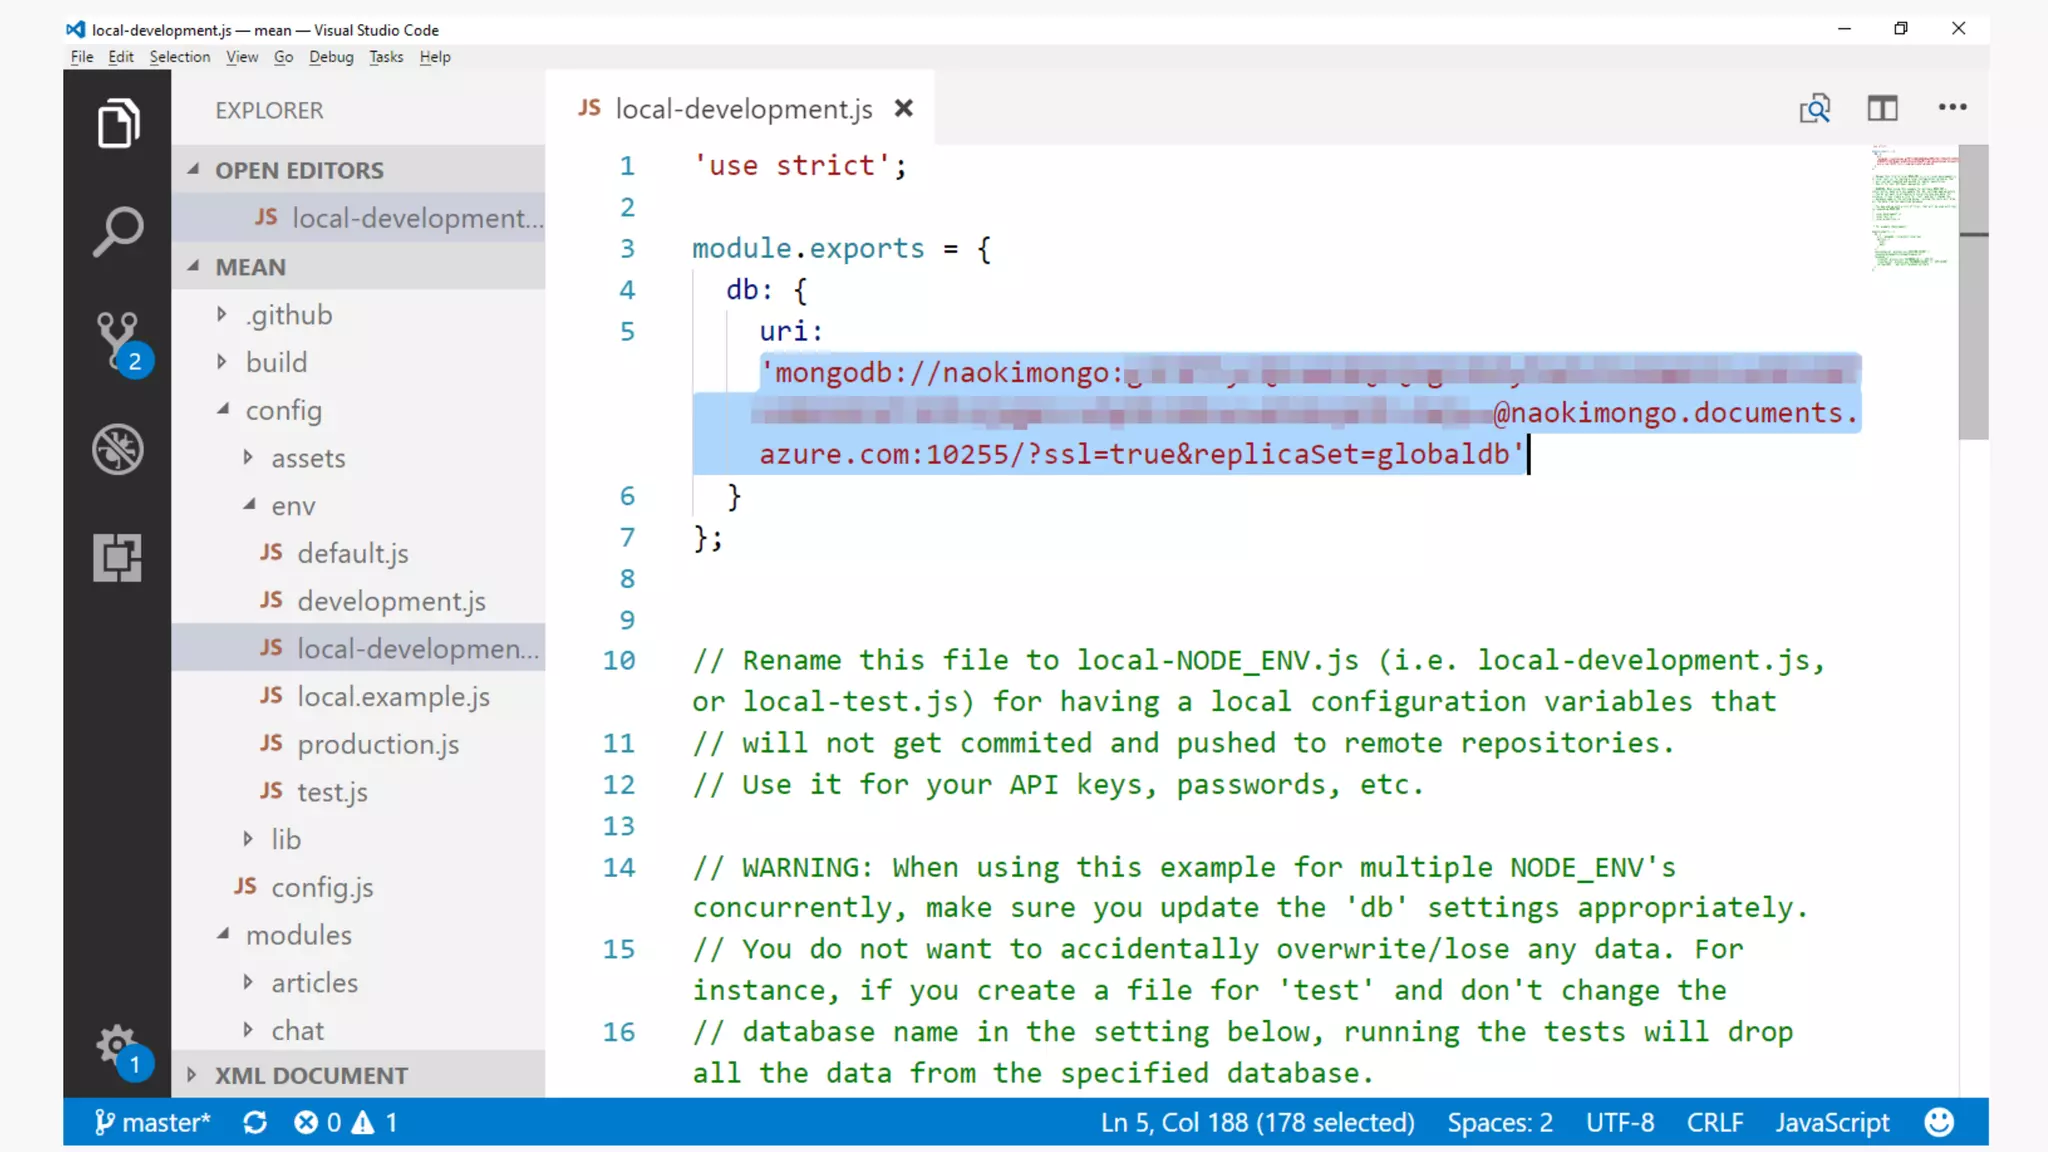This screenshot has width=2048, height=1152.
Task: Close the local-development.js tab
Action: (x=904, y=108)
